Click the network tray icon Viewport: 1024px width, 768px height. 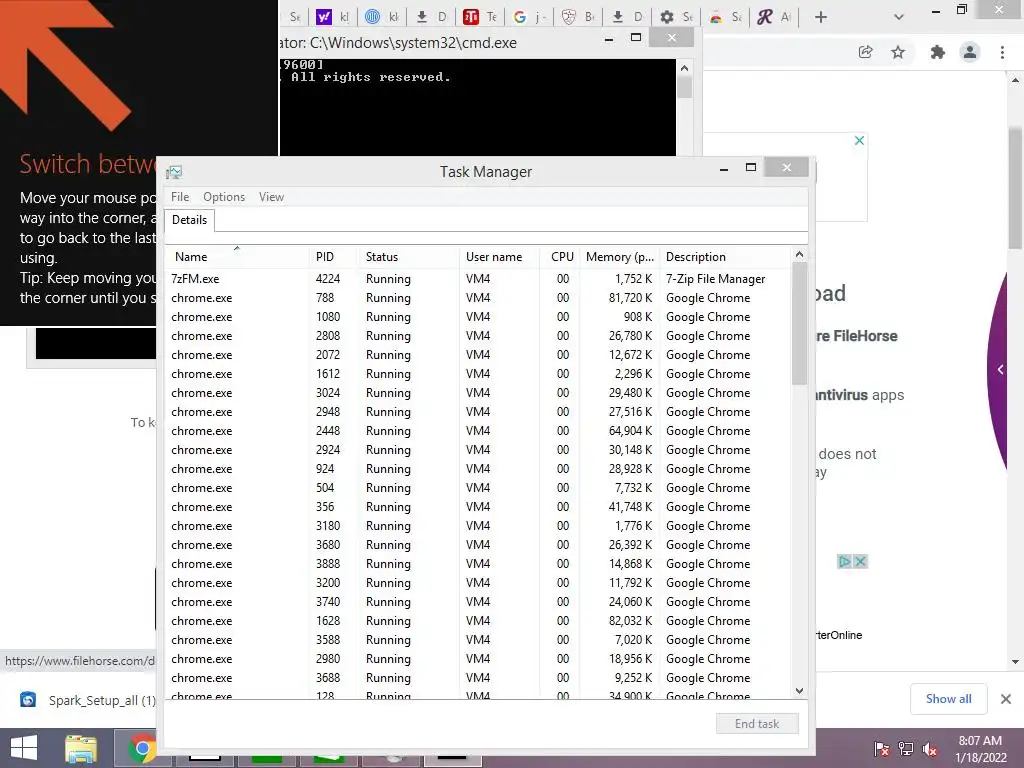pyautogui.click(x=906, y=749)
